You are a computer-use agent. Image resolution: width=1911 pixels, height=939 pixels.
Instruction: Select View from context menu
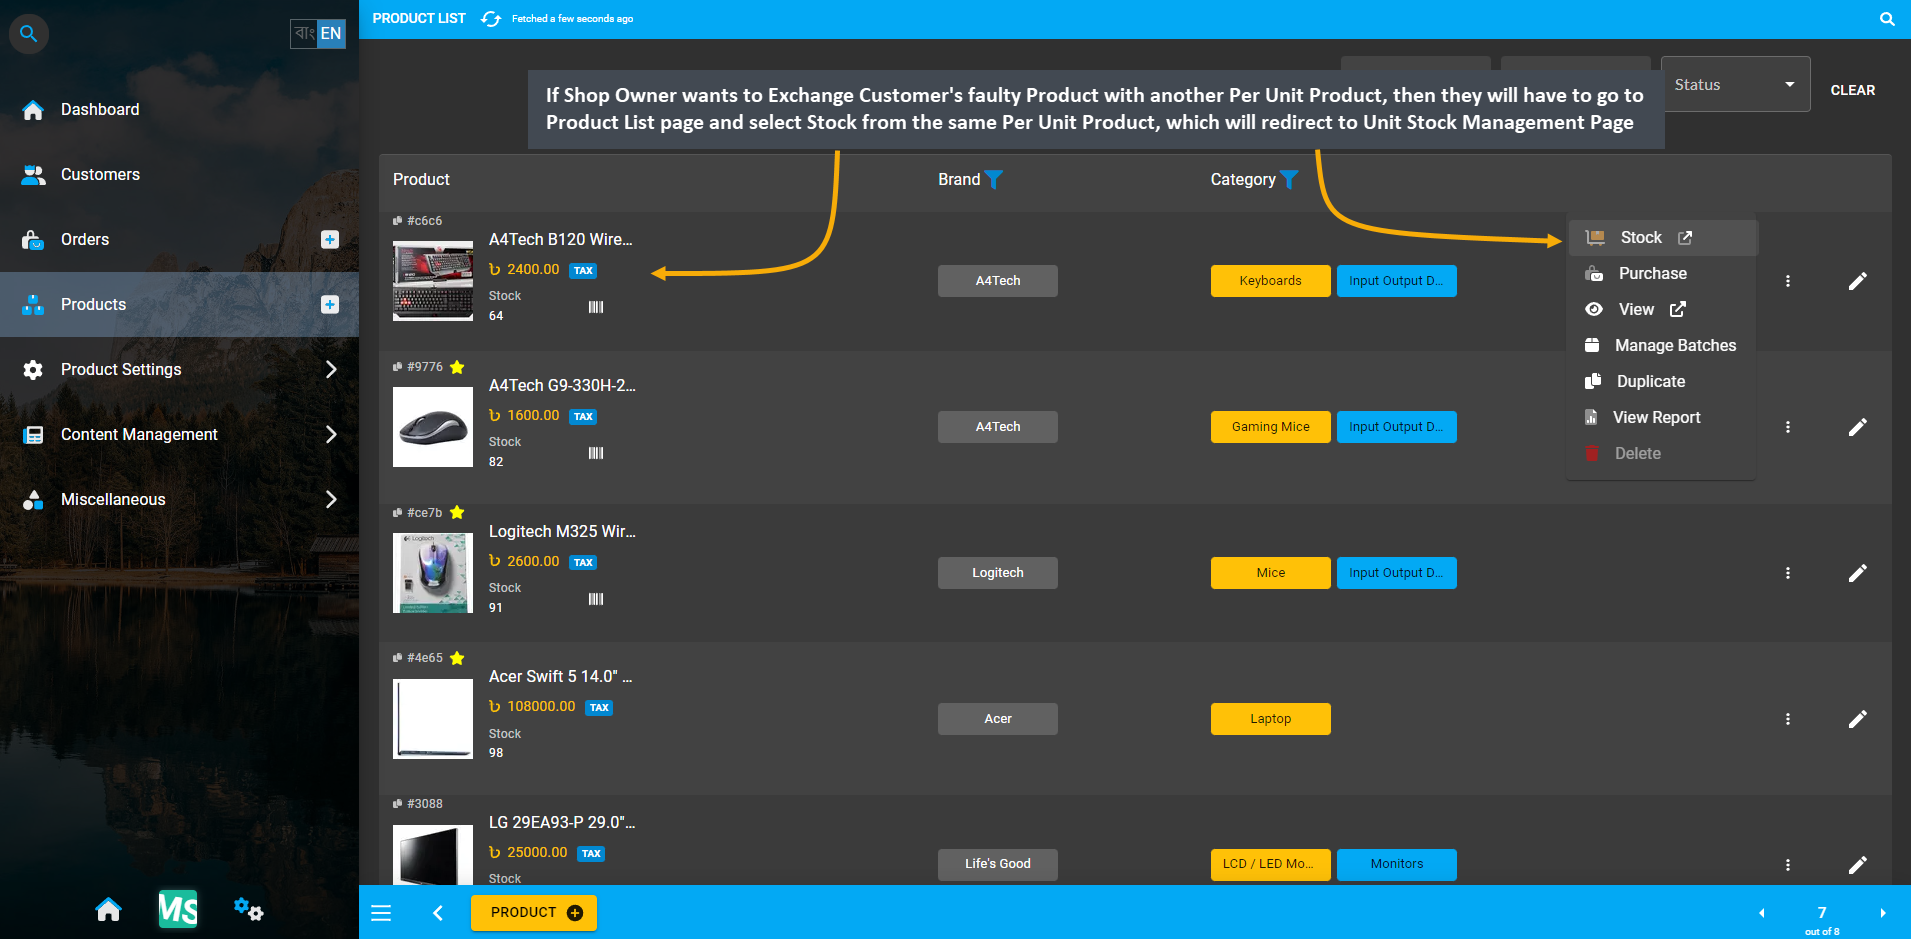(x=1661, y=310)
